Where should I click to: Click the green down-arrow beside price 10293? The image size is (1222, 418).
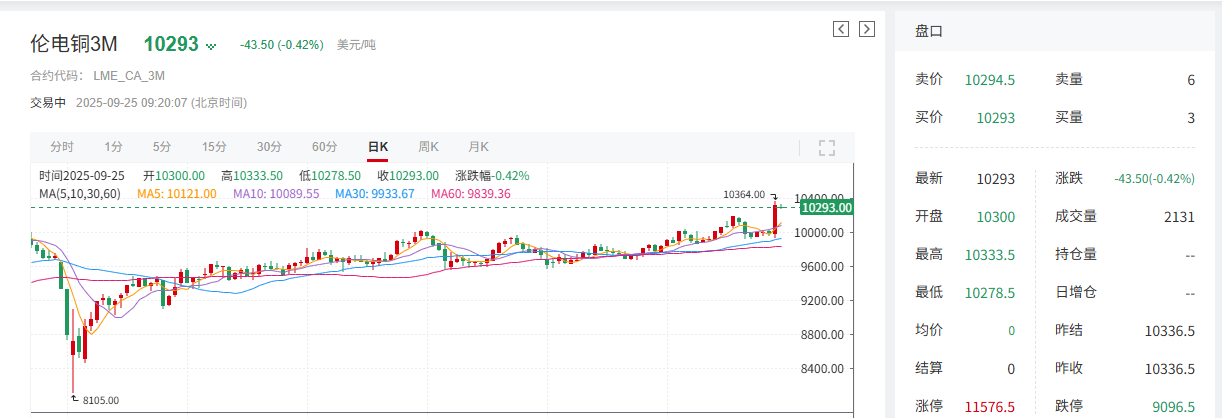point(211,46)
